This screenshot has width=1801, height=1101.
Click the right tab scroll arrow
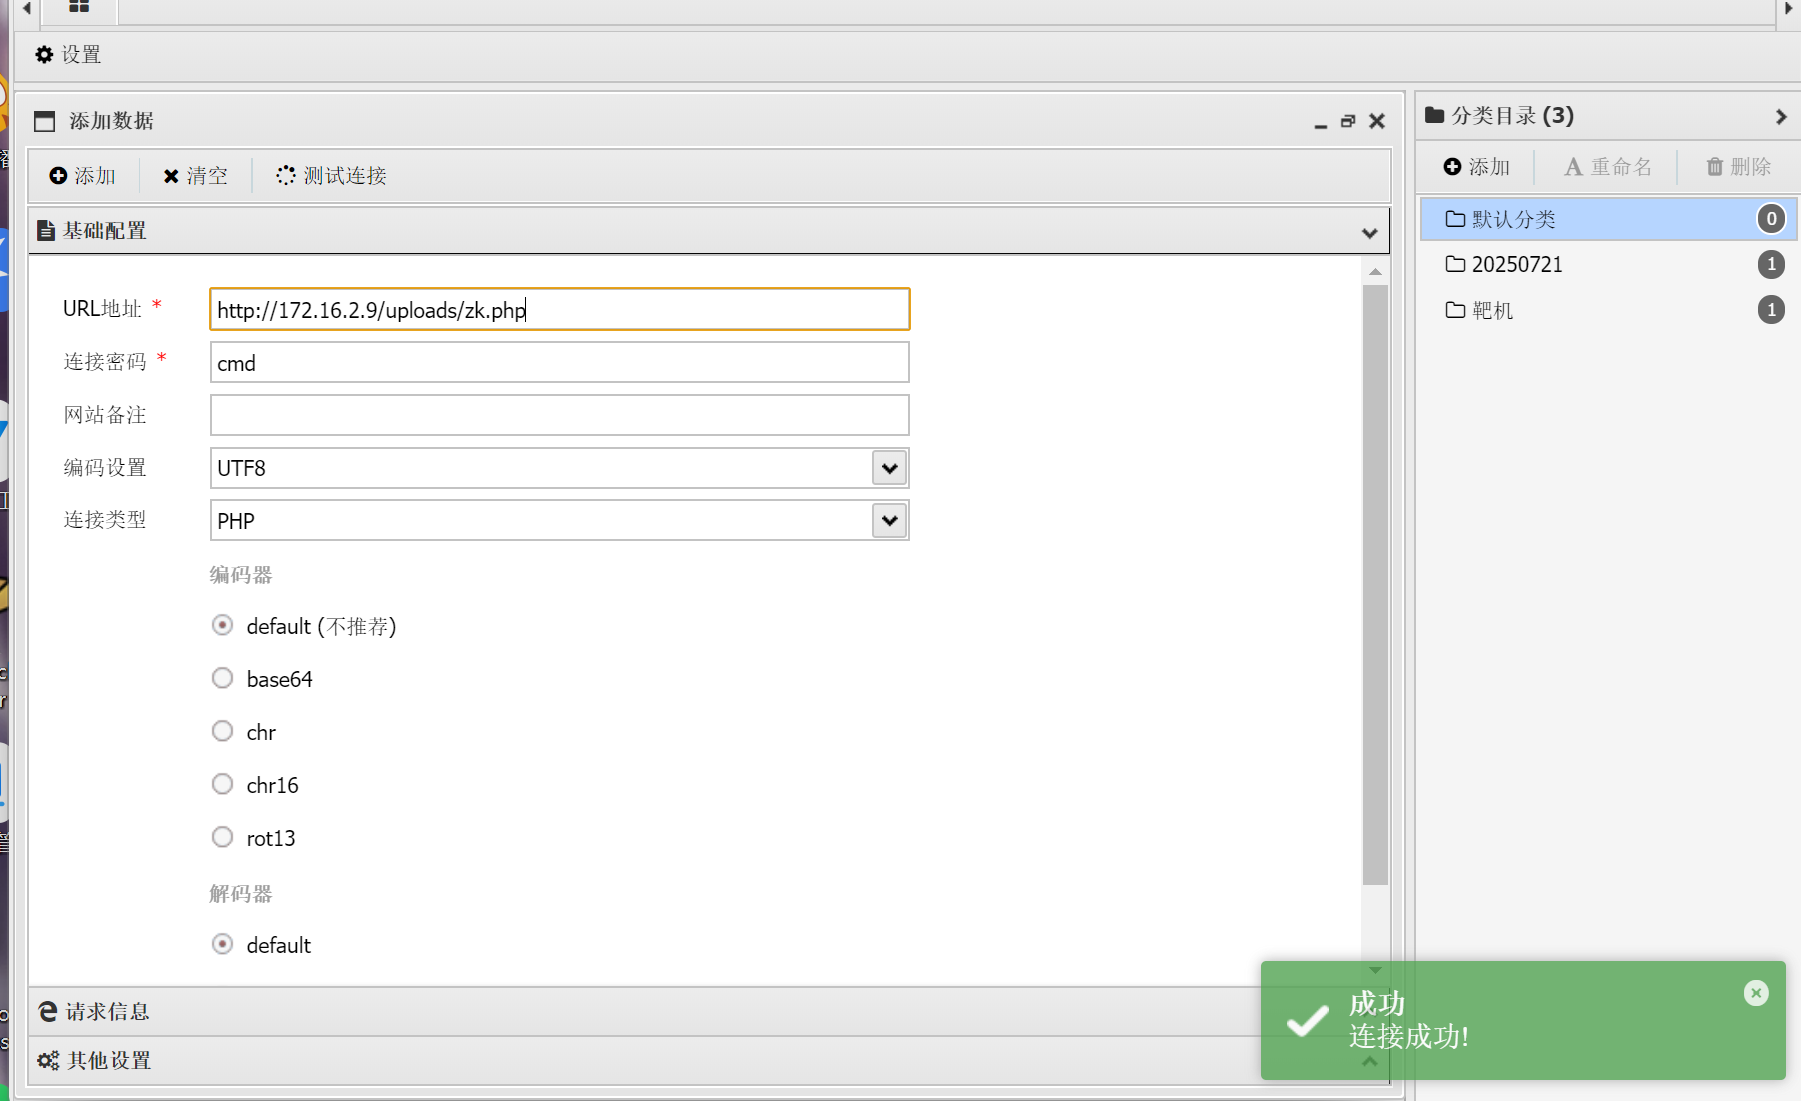1789,8
